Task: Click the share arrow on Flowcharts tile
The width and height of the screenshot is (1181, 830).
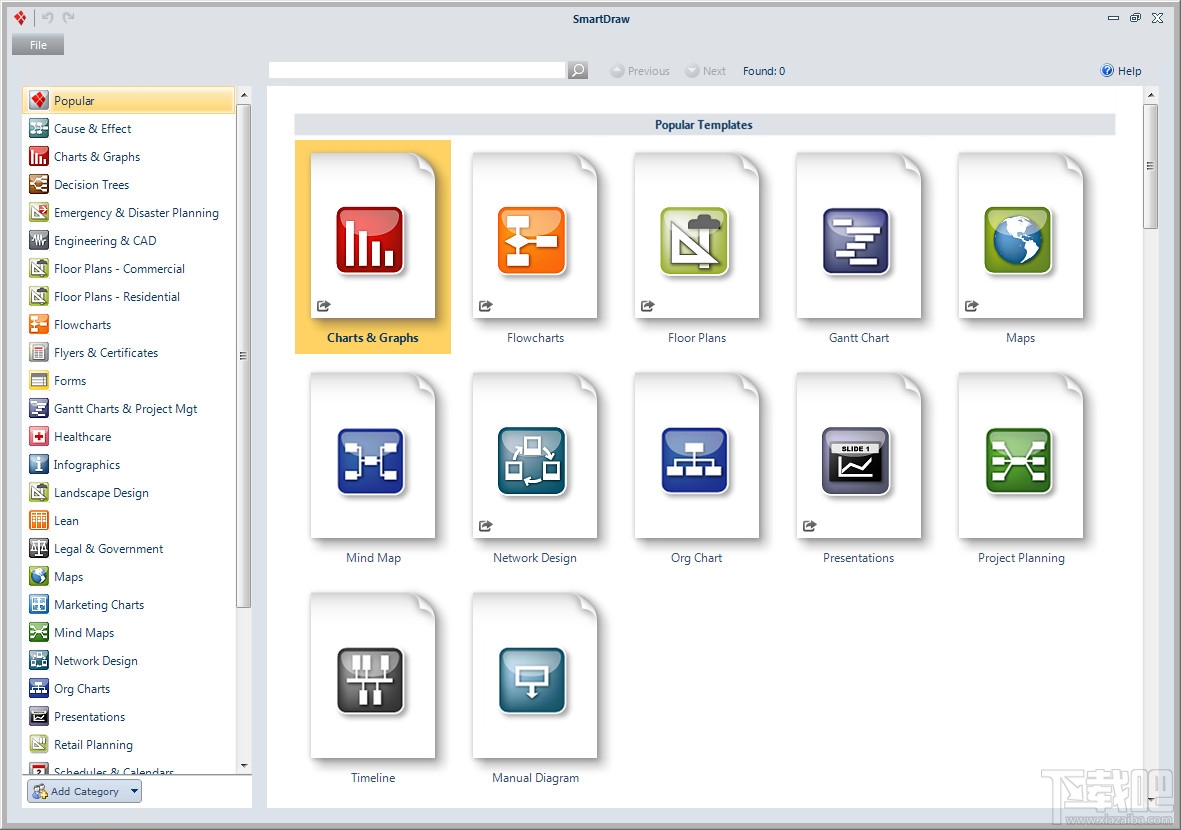Action: [x=486, y=306]
